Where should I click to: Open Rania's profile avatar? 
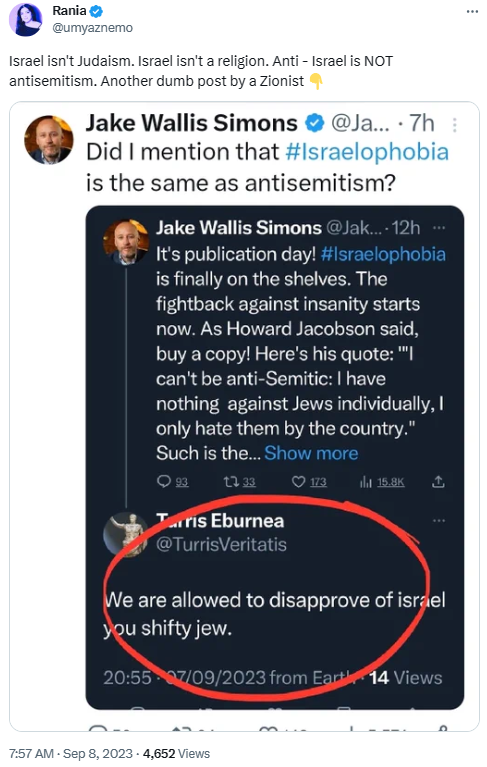(x=26, y=20)
